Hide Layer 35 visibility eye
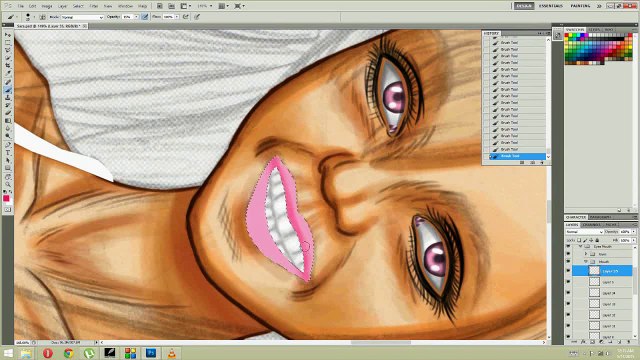Viewport: 640px width, 360px height. pyautogui.click(x=568, y=271)
